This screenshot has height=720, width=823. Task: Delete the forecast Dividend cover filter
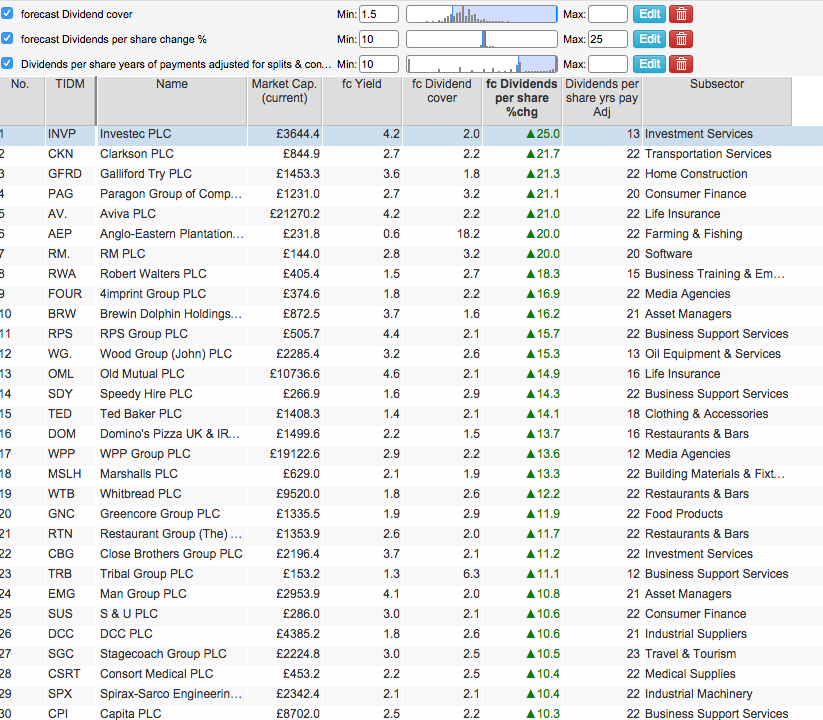coord(681,14)
